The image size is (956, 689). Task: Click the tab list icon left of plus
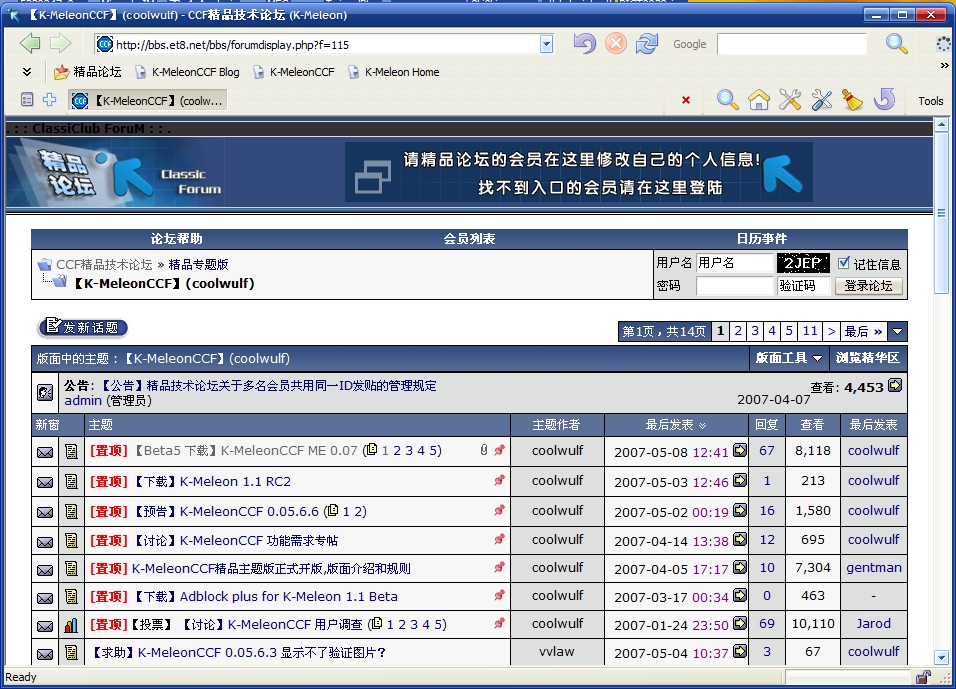point(27,99)
